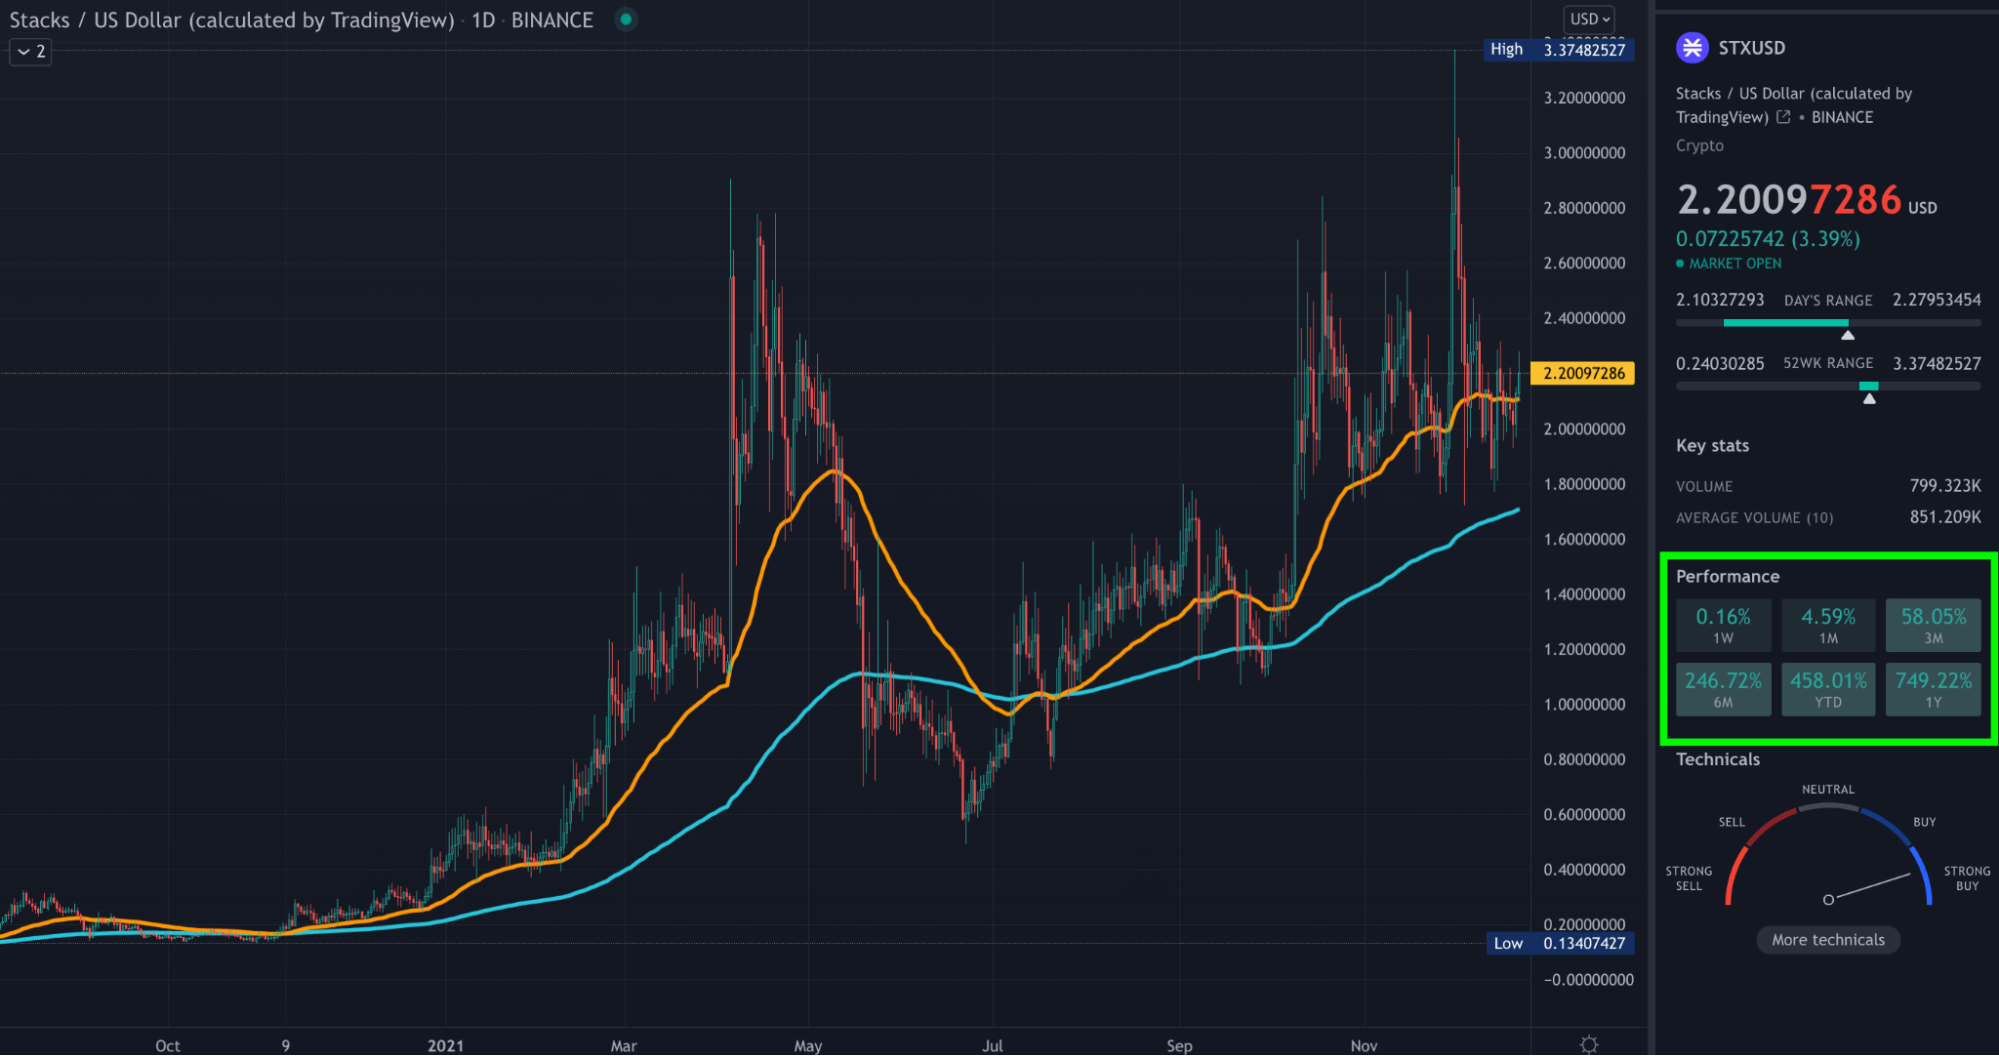This screenshot has width=1999, height=1056.
Task: Open the external link icon beside TradingView
Action: (x=1783, y=117)
